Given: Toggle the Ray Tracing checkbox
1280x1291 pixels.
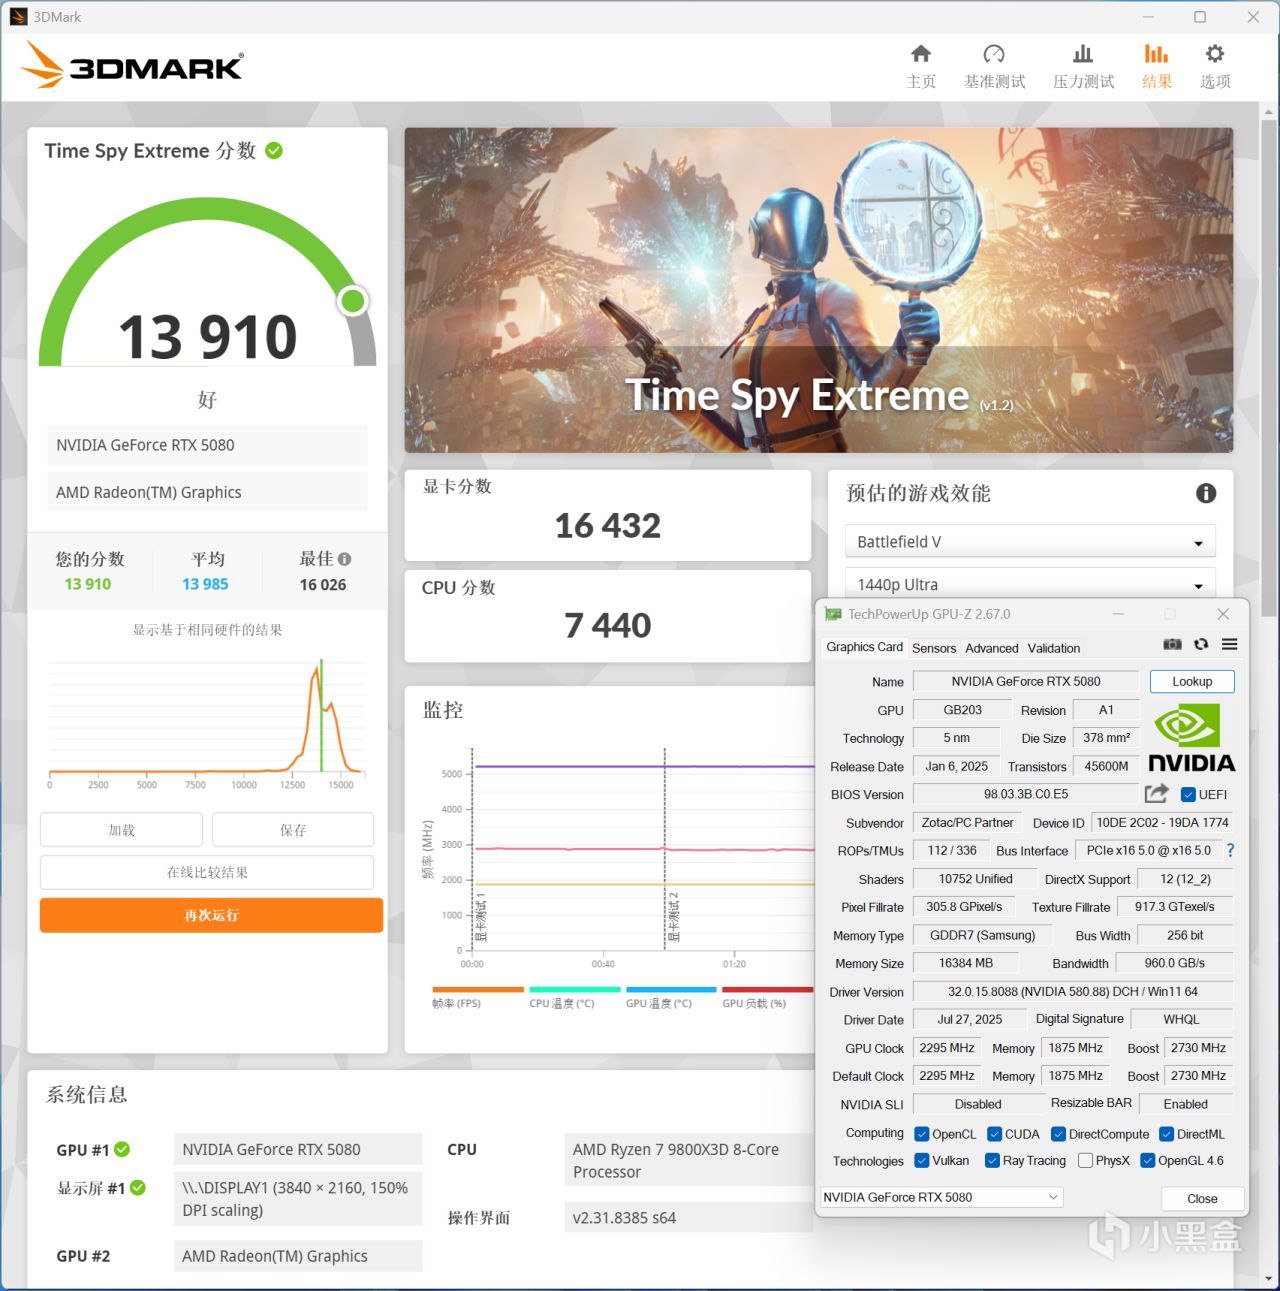Looking at the screenshot, I should (992, 1161).
